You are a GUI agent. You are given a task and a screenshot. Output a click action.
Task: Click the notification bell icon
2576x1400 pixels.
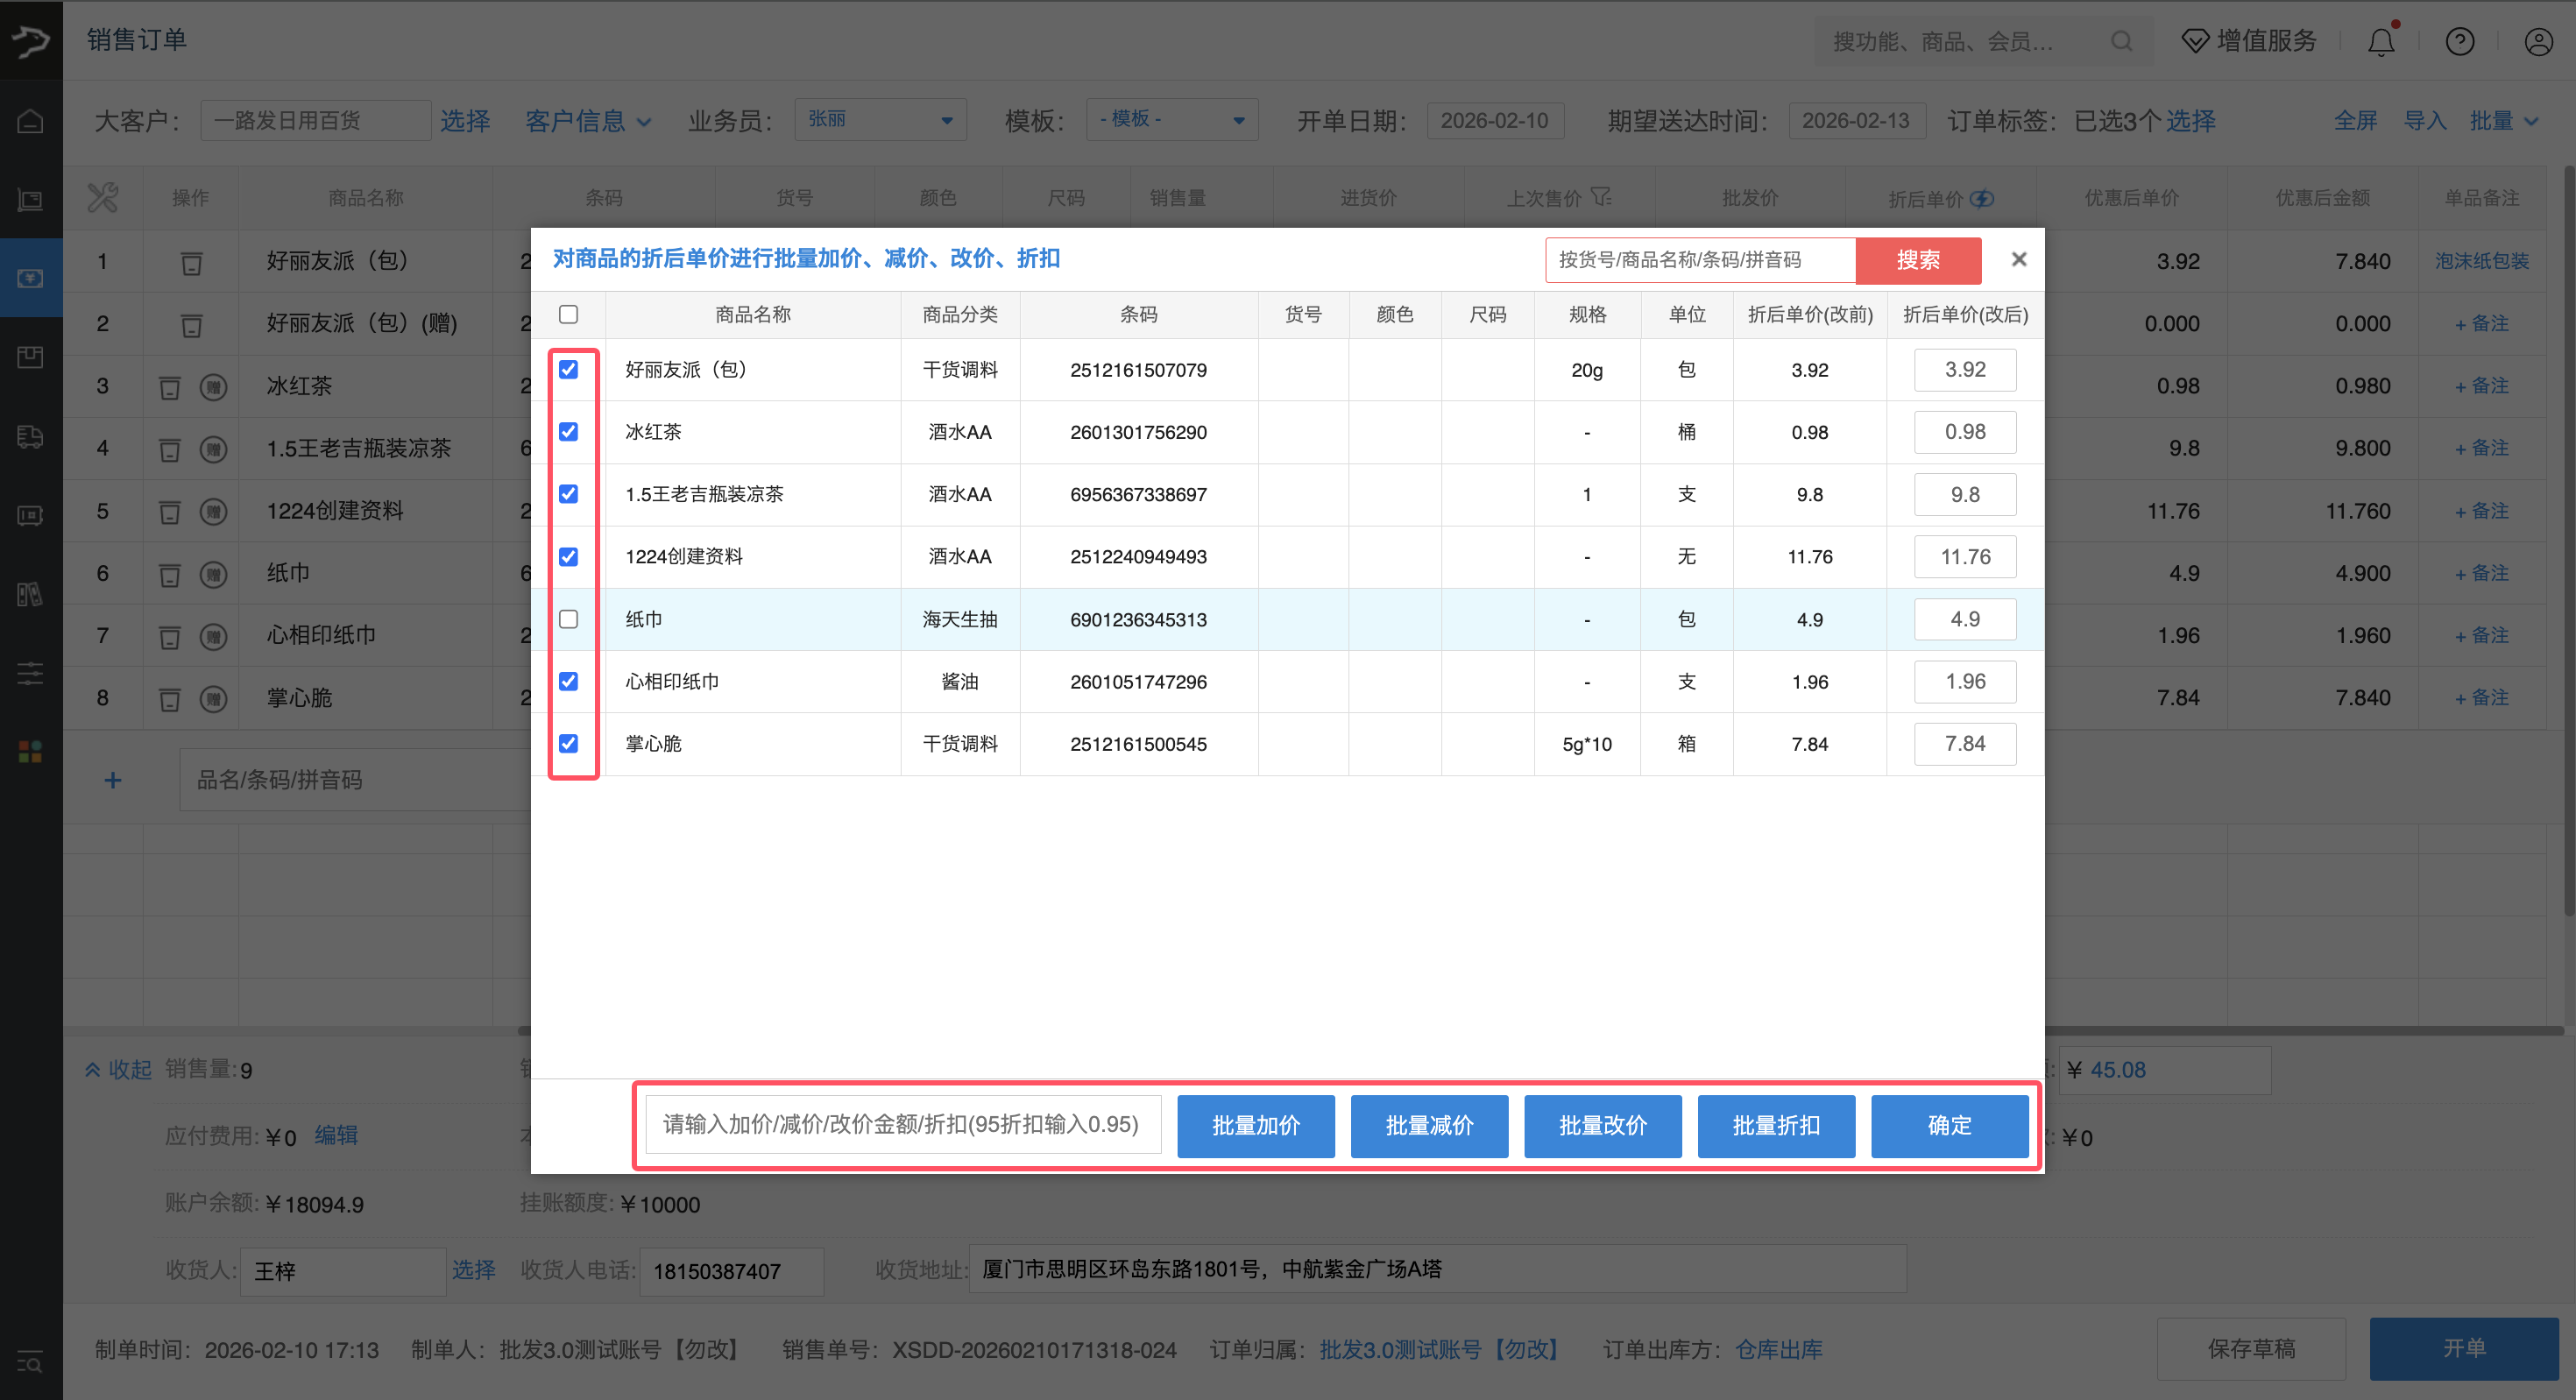click(x=2381, y=41)
